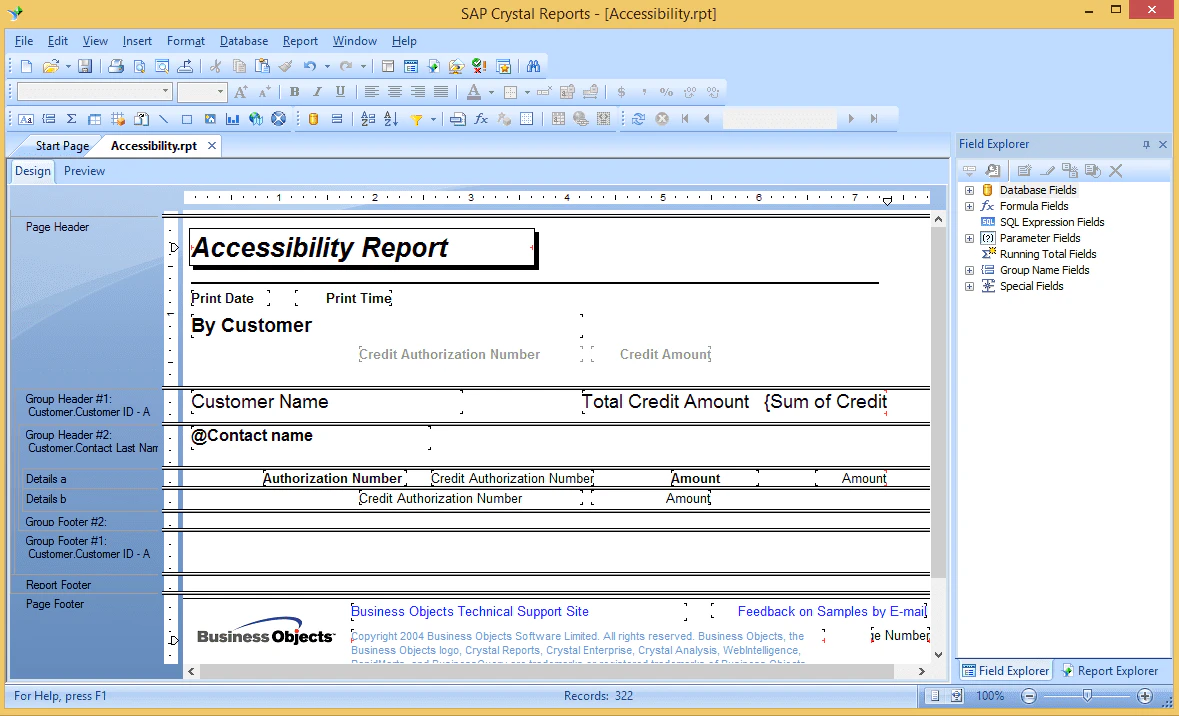The width and height of the screenshot is (1179, 716).
Task: Open the font size dropdown
Action: coord(220,92)
